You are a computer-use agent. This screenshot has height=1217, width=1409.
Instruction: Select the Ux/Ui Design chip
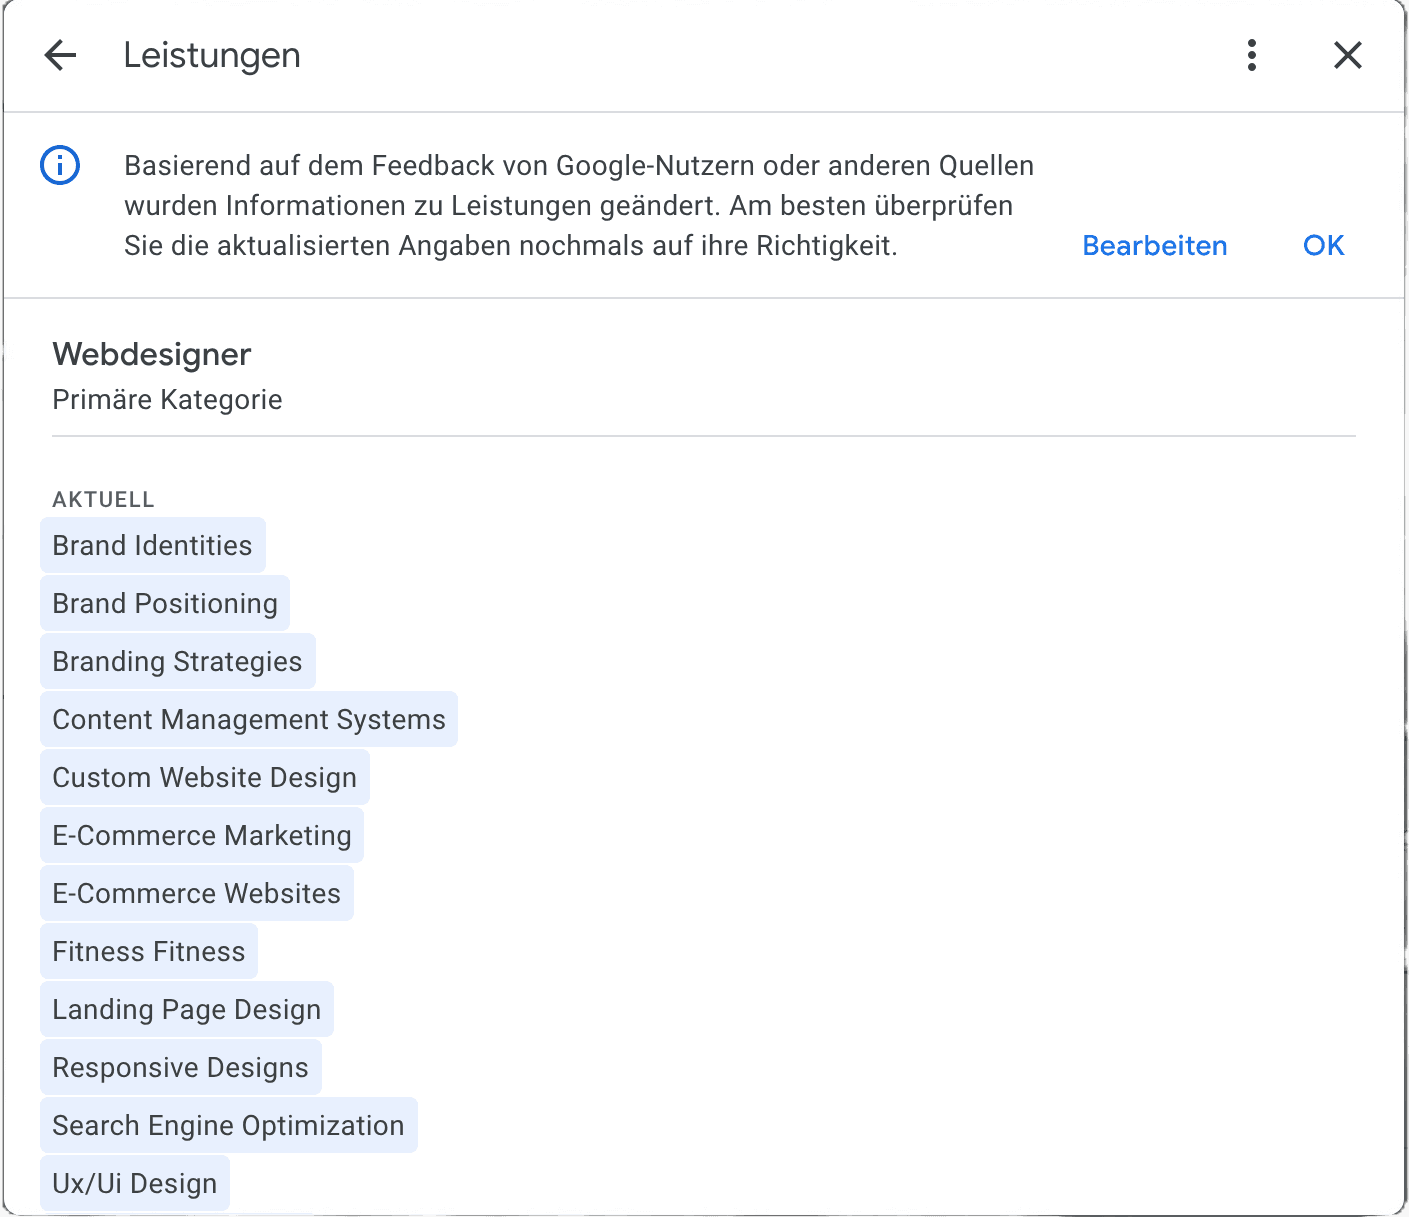point(134,1183)
